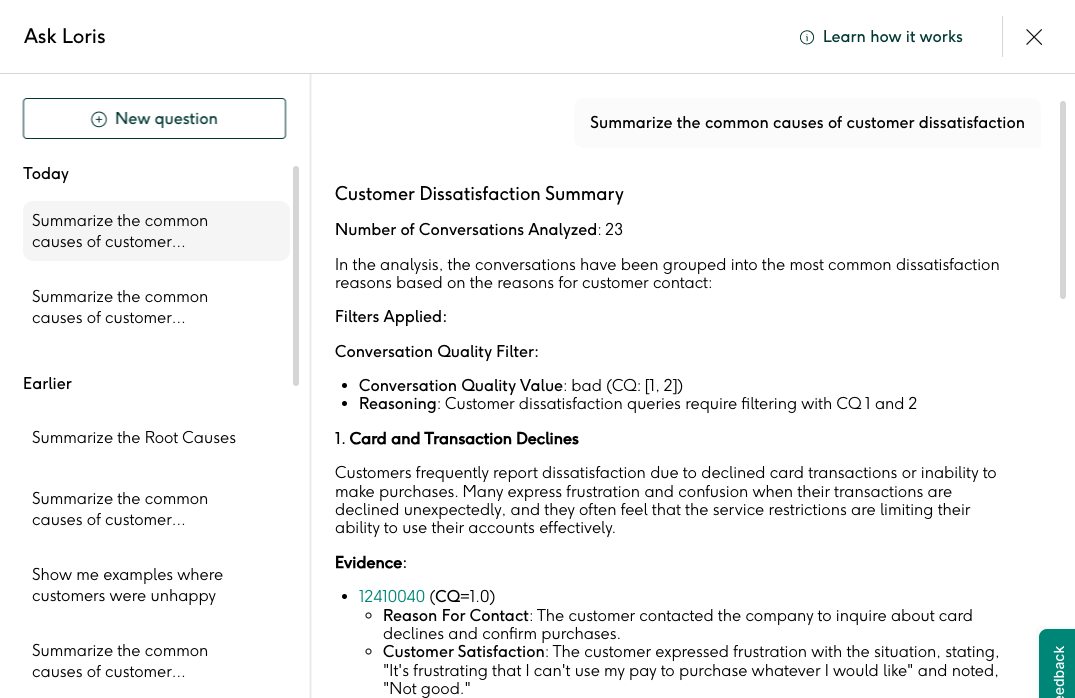This screenshot has height=698, width=1075.
Task: Click the Customer Dissatisfaction Summary heading
Action: pos(479,194)
